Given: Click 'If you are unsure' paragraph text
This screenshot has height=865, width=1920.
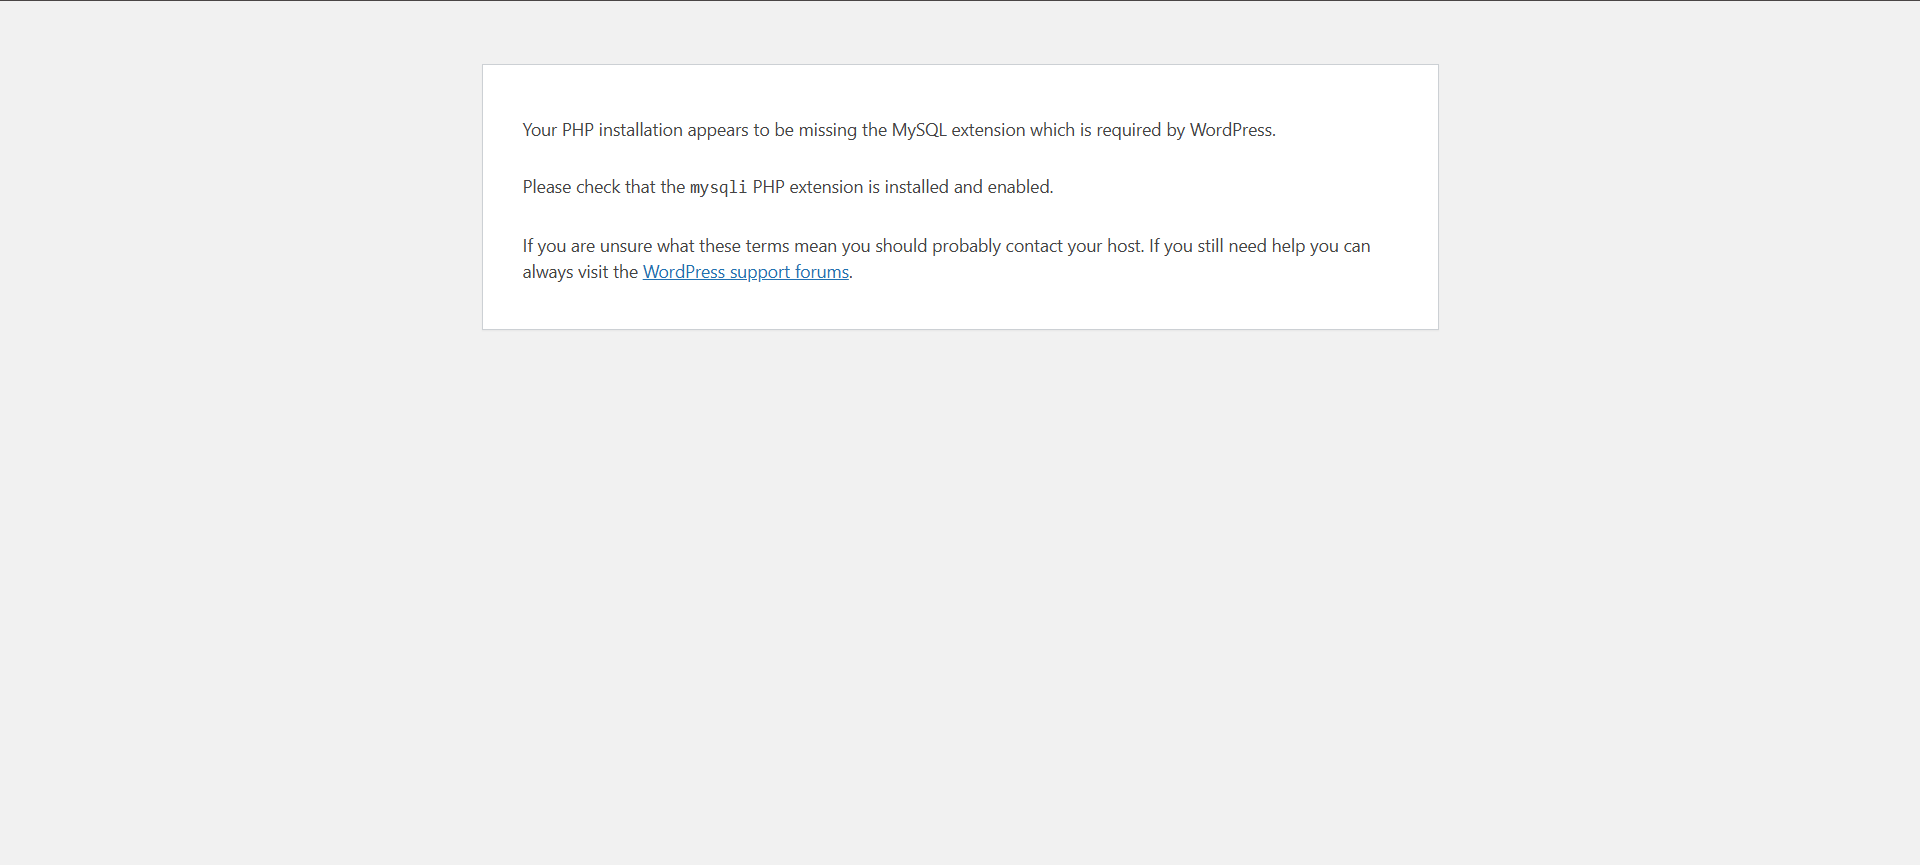Looking at the screenshot, I should (946, 259).
